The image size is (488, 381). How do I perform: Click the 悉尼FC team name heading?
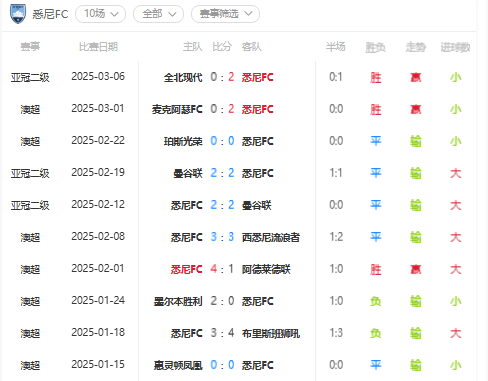coord(50,14)
